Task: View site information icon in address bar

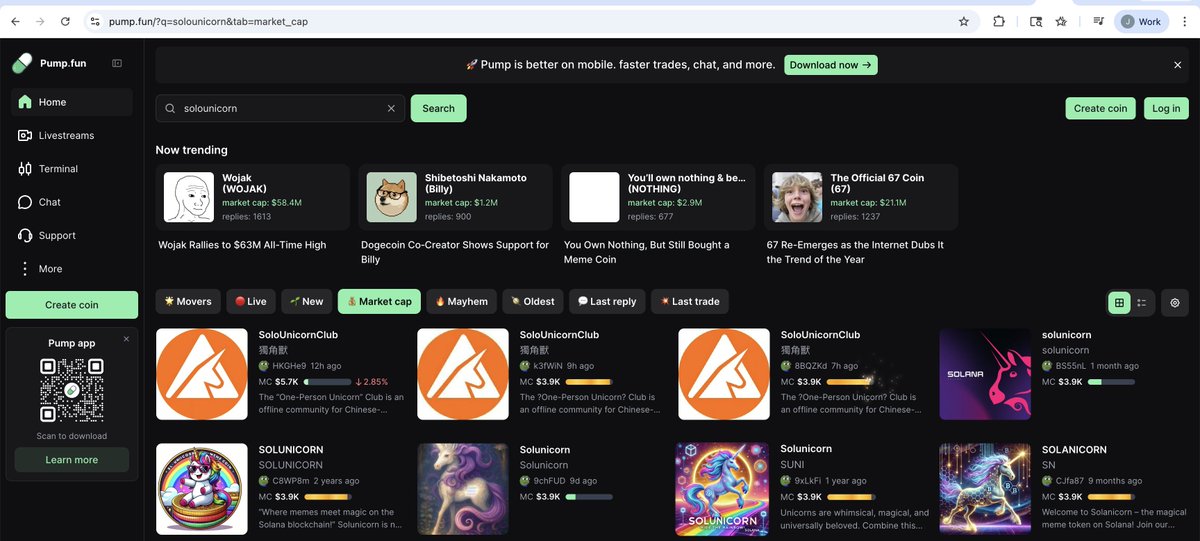Action: point(95,21)
